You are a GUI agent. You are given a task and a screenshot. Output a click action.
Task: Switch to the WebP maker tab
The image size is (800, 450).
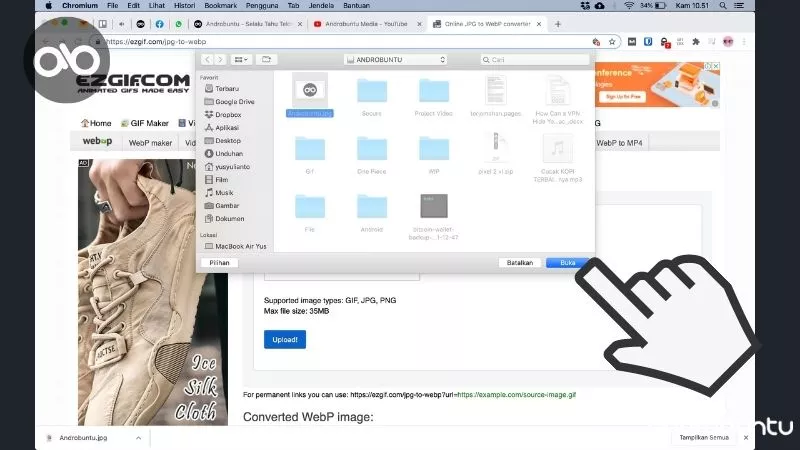(150, 143)
